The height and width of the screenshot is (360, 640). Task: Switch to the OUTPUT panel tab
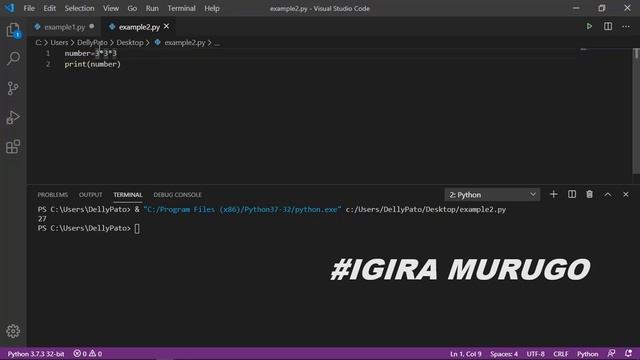click(90, 195)
